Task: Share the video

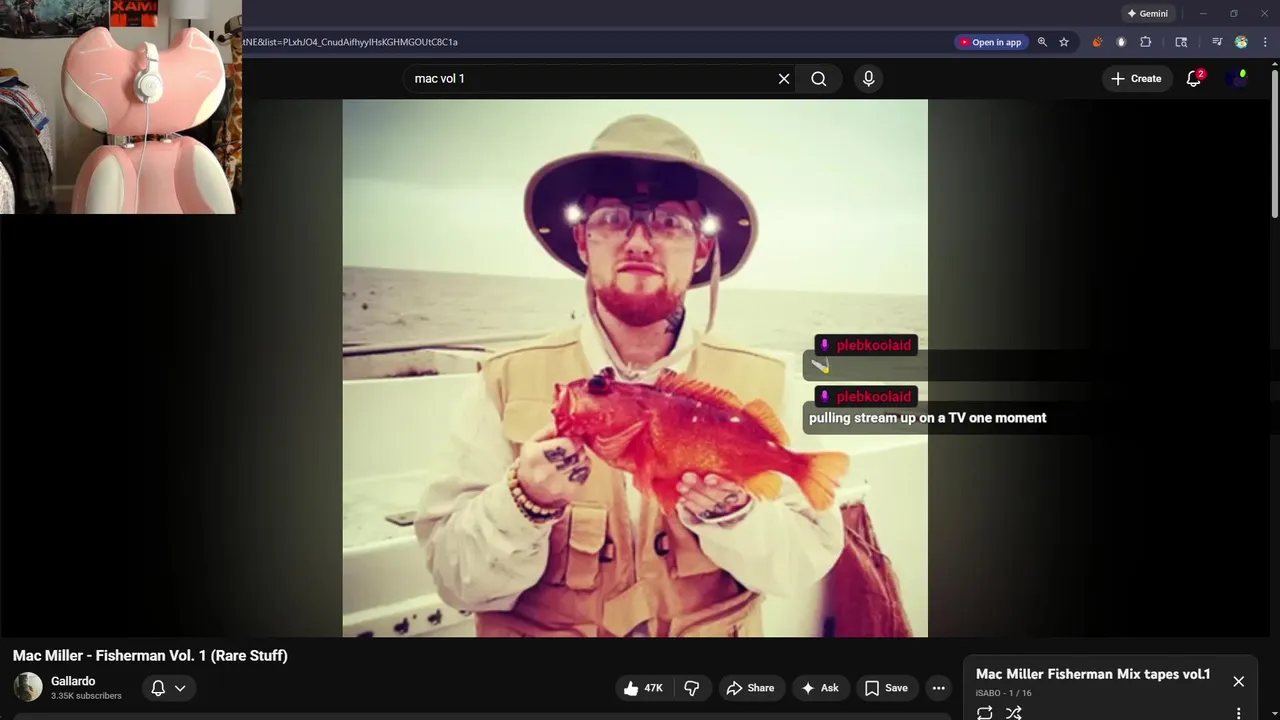Action: [751, 688]
